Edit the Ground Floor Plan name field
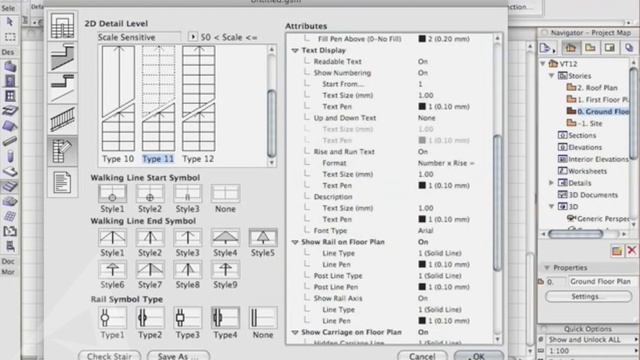The image size is (640, 360). pos(600,282)
